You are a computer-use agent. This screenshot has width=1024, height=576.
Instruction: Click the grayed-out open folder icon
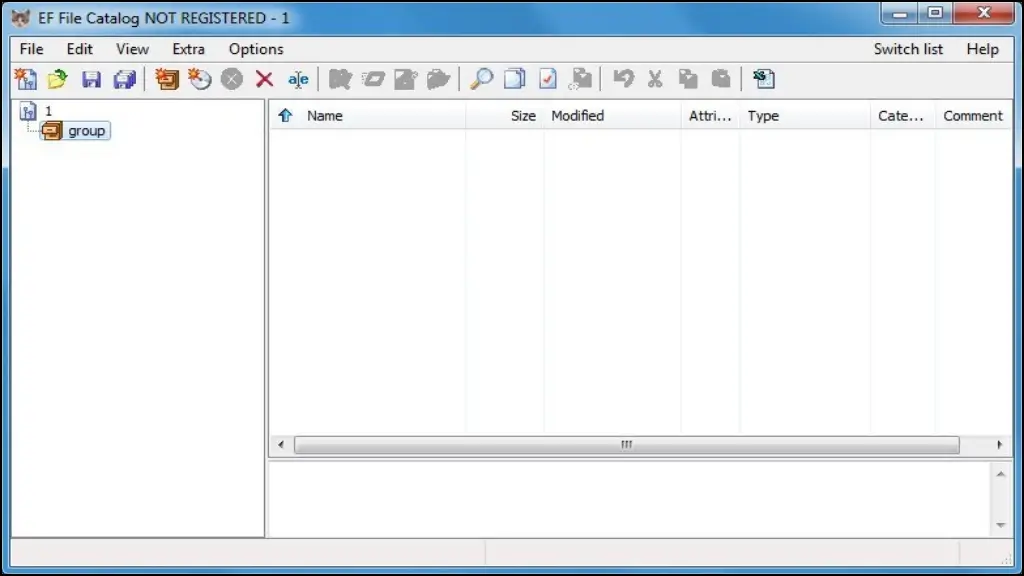click(x=438, y=79)
